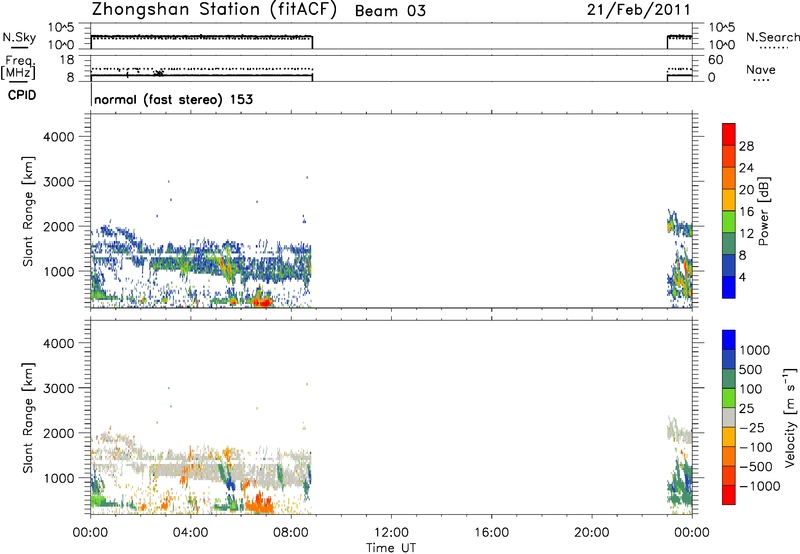The height and width of the screenshot is (554, 800).
Task: Click the '4000' tick on power panel axis
Action: [59, 137]
